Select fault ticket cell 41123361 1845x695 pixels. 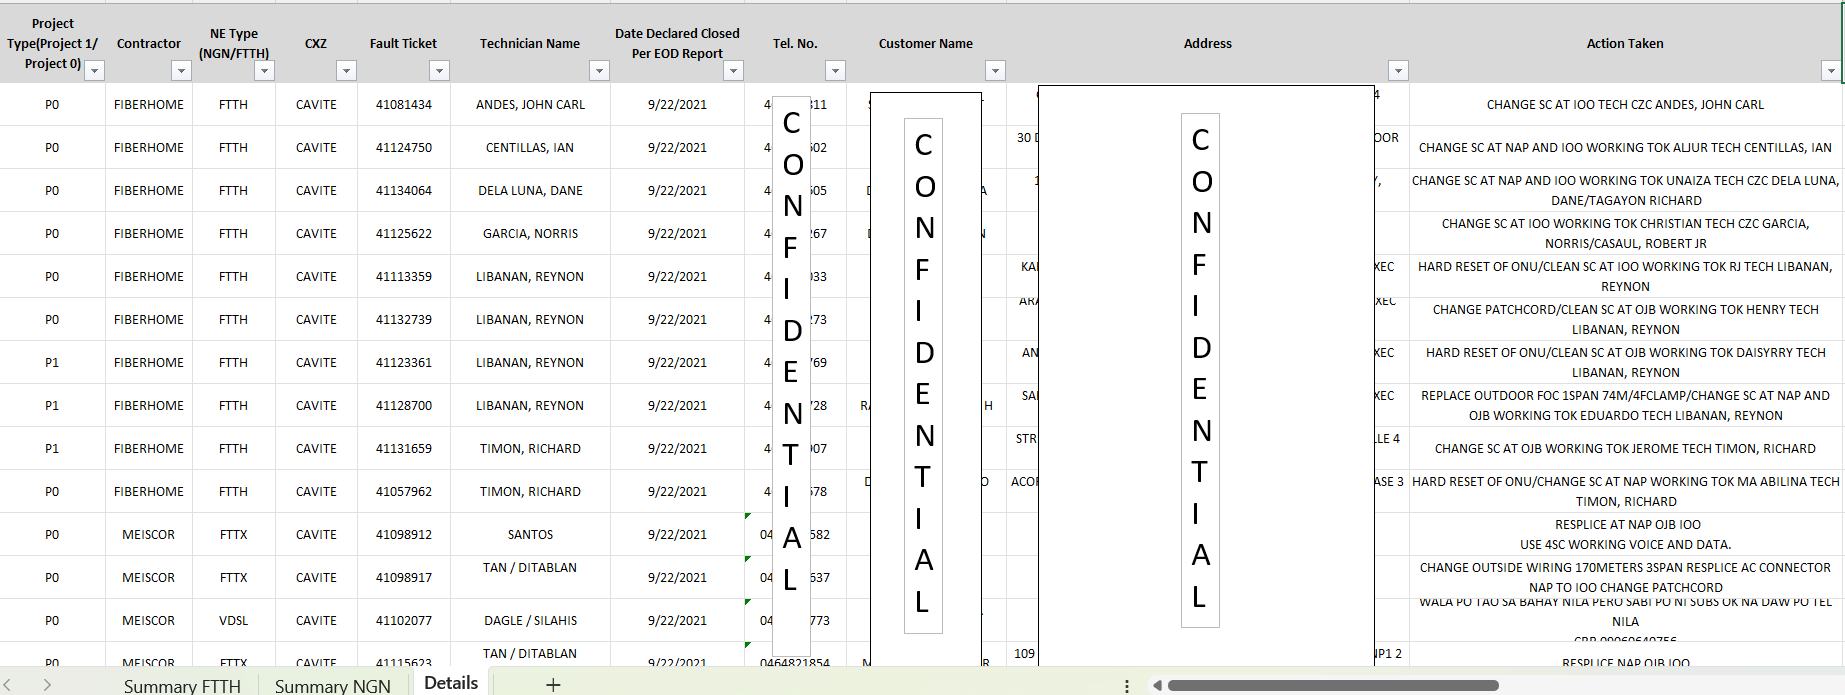click(404, 362)
